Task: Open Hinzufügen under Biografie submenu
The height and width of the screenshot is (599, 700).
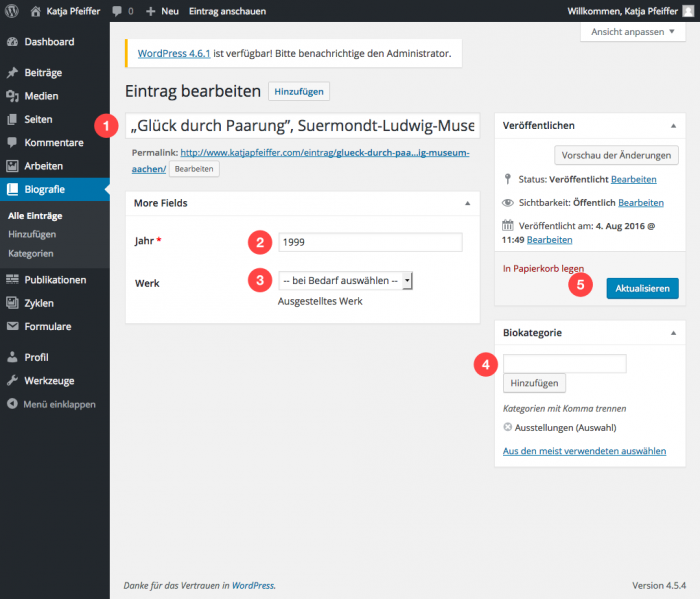Action: pos(32,234)
